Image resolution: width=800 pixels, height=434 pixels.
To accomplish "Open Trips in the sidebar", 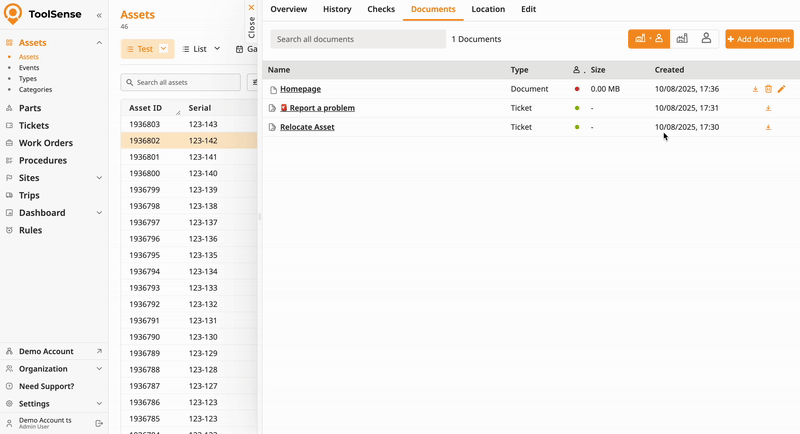I will pyautogui.click(x=29, y=195).
